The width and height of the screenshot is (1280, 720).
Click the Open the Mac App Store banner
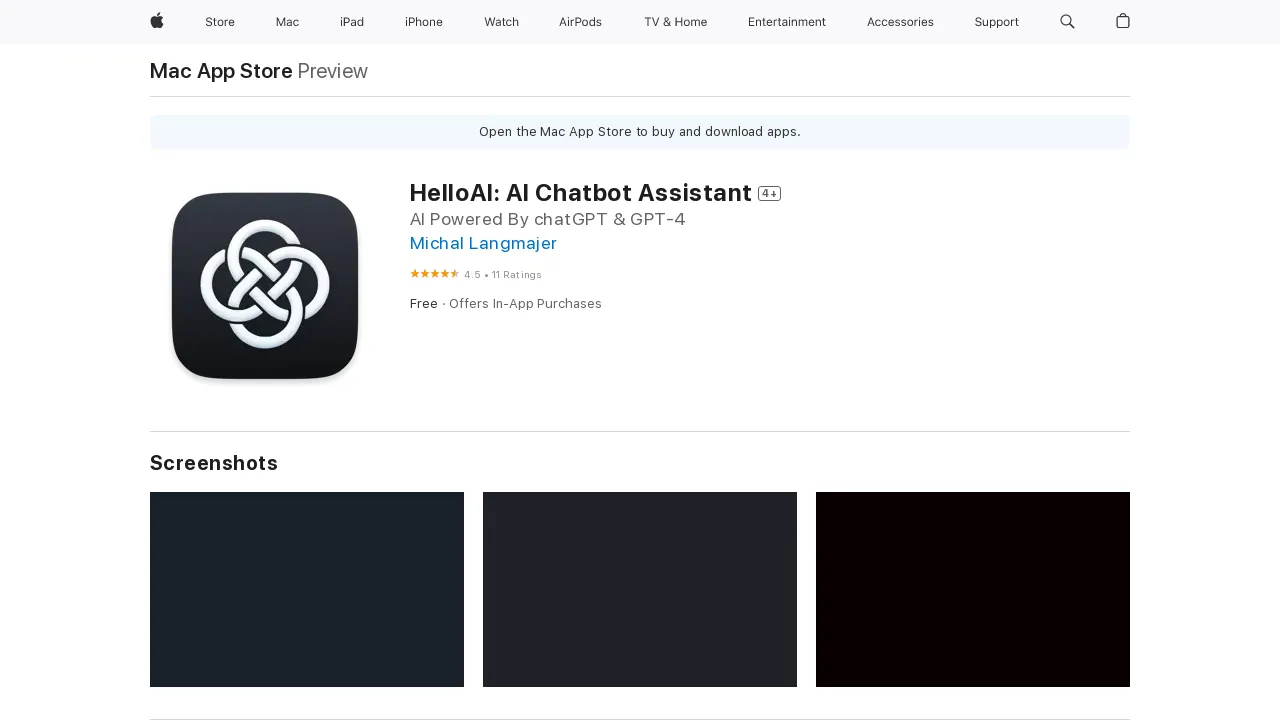[x=640, y=132]
